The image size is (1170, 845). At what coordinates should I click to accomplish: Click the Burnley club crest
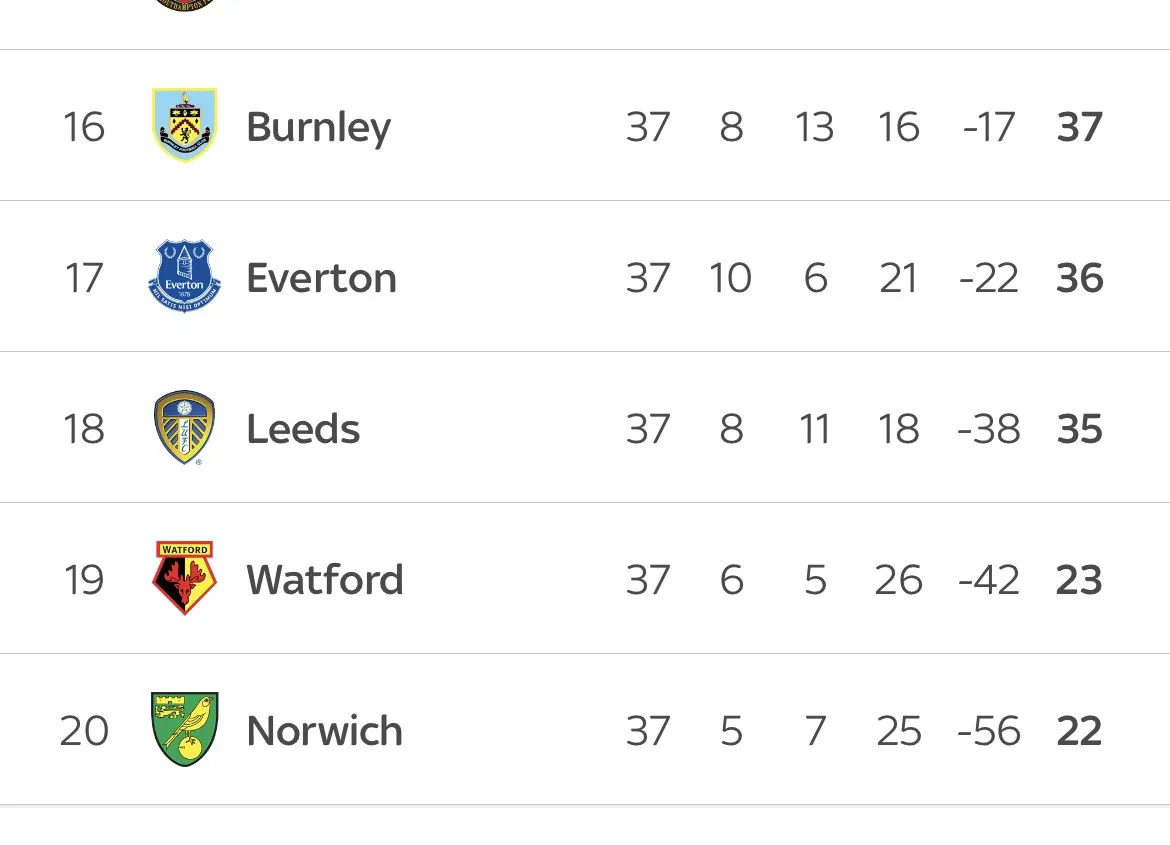coord(184,126)
